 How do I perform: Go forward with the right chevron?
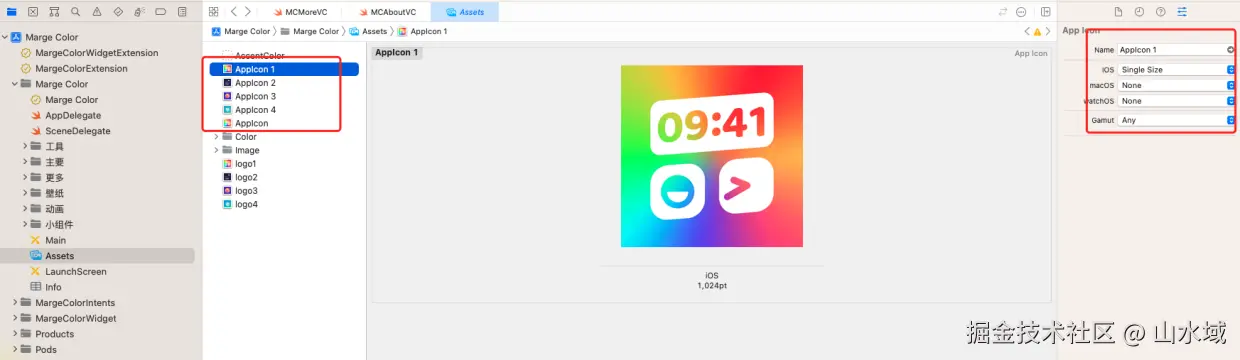coord(249,12)
